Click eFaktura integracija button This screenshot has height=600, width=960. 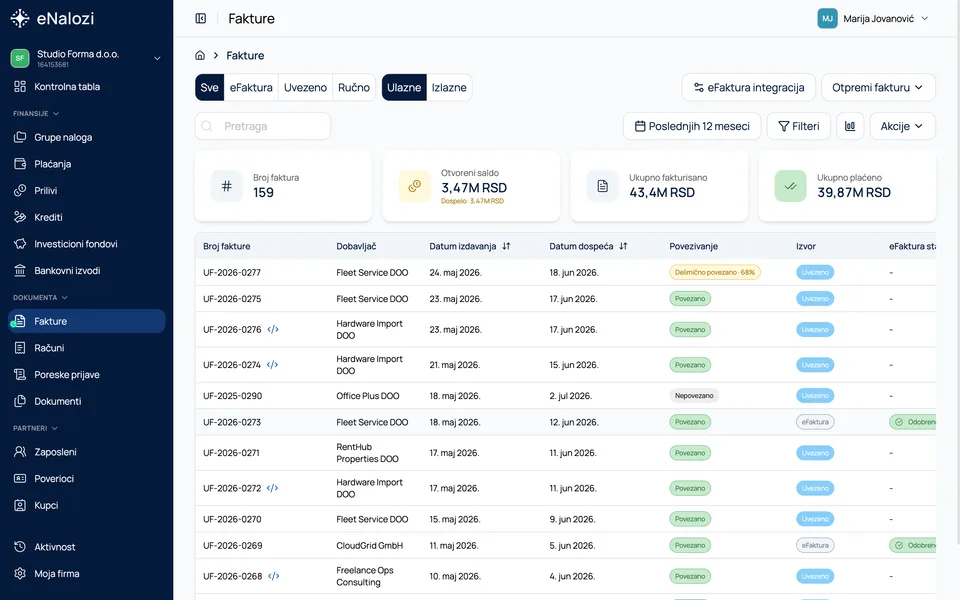coord(748,88)
